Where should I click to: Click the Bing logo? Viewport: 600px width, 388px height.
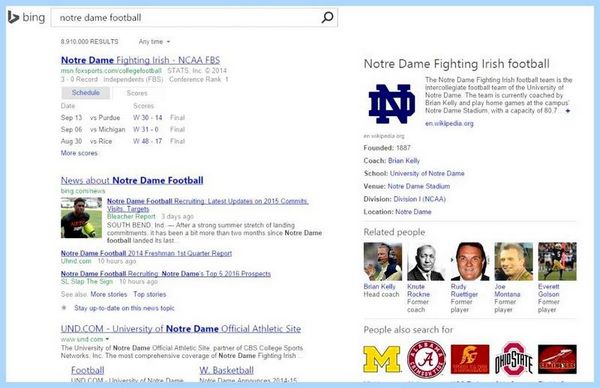[26, 17]
